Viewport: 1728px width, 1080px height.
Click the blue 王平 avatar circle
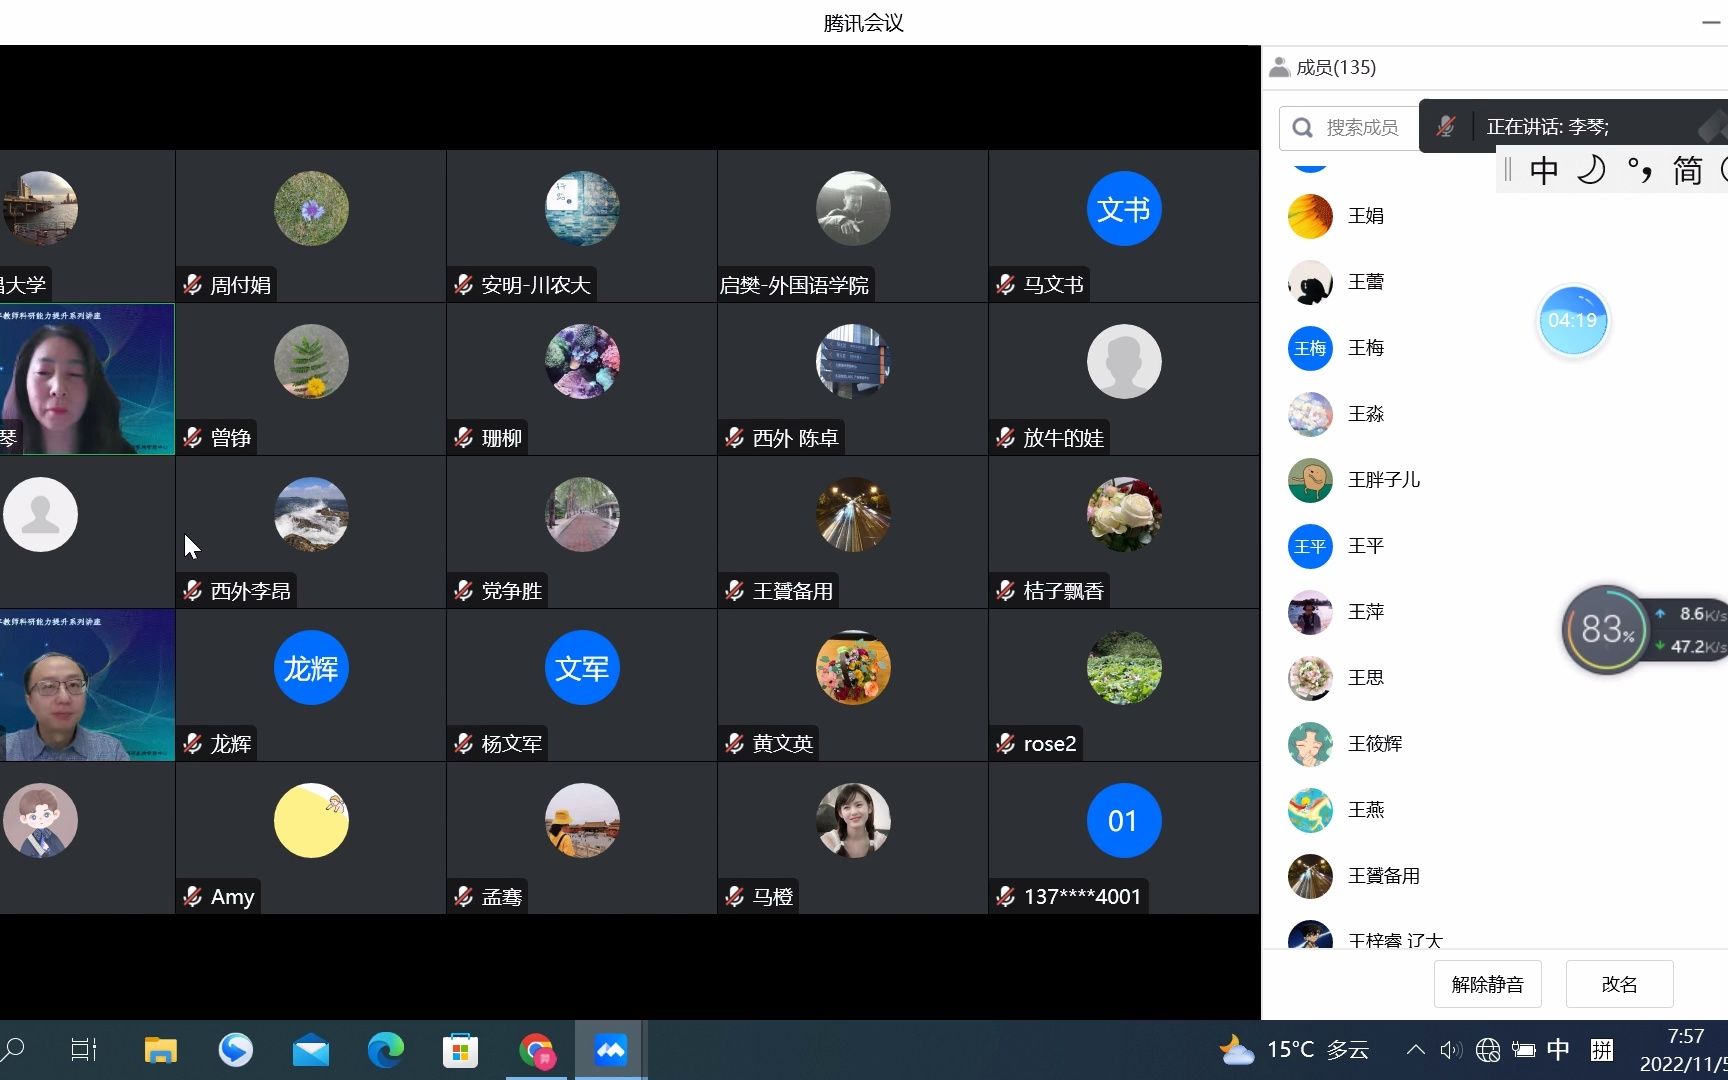click(x=1310, y=546)
